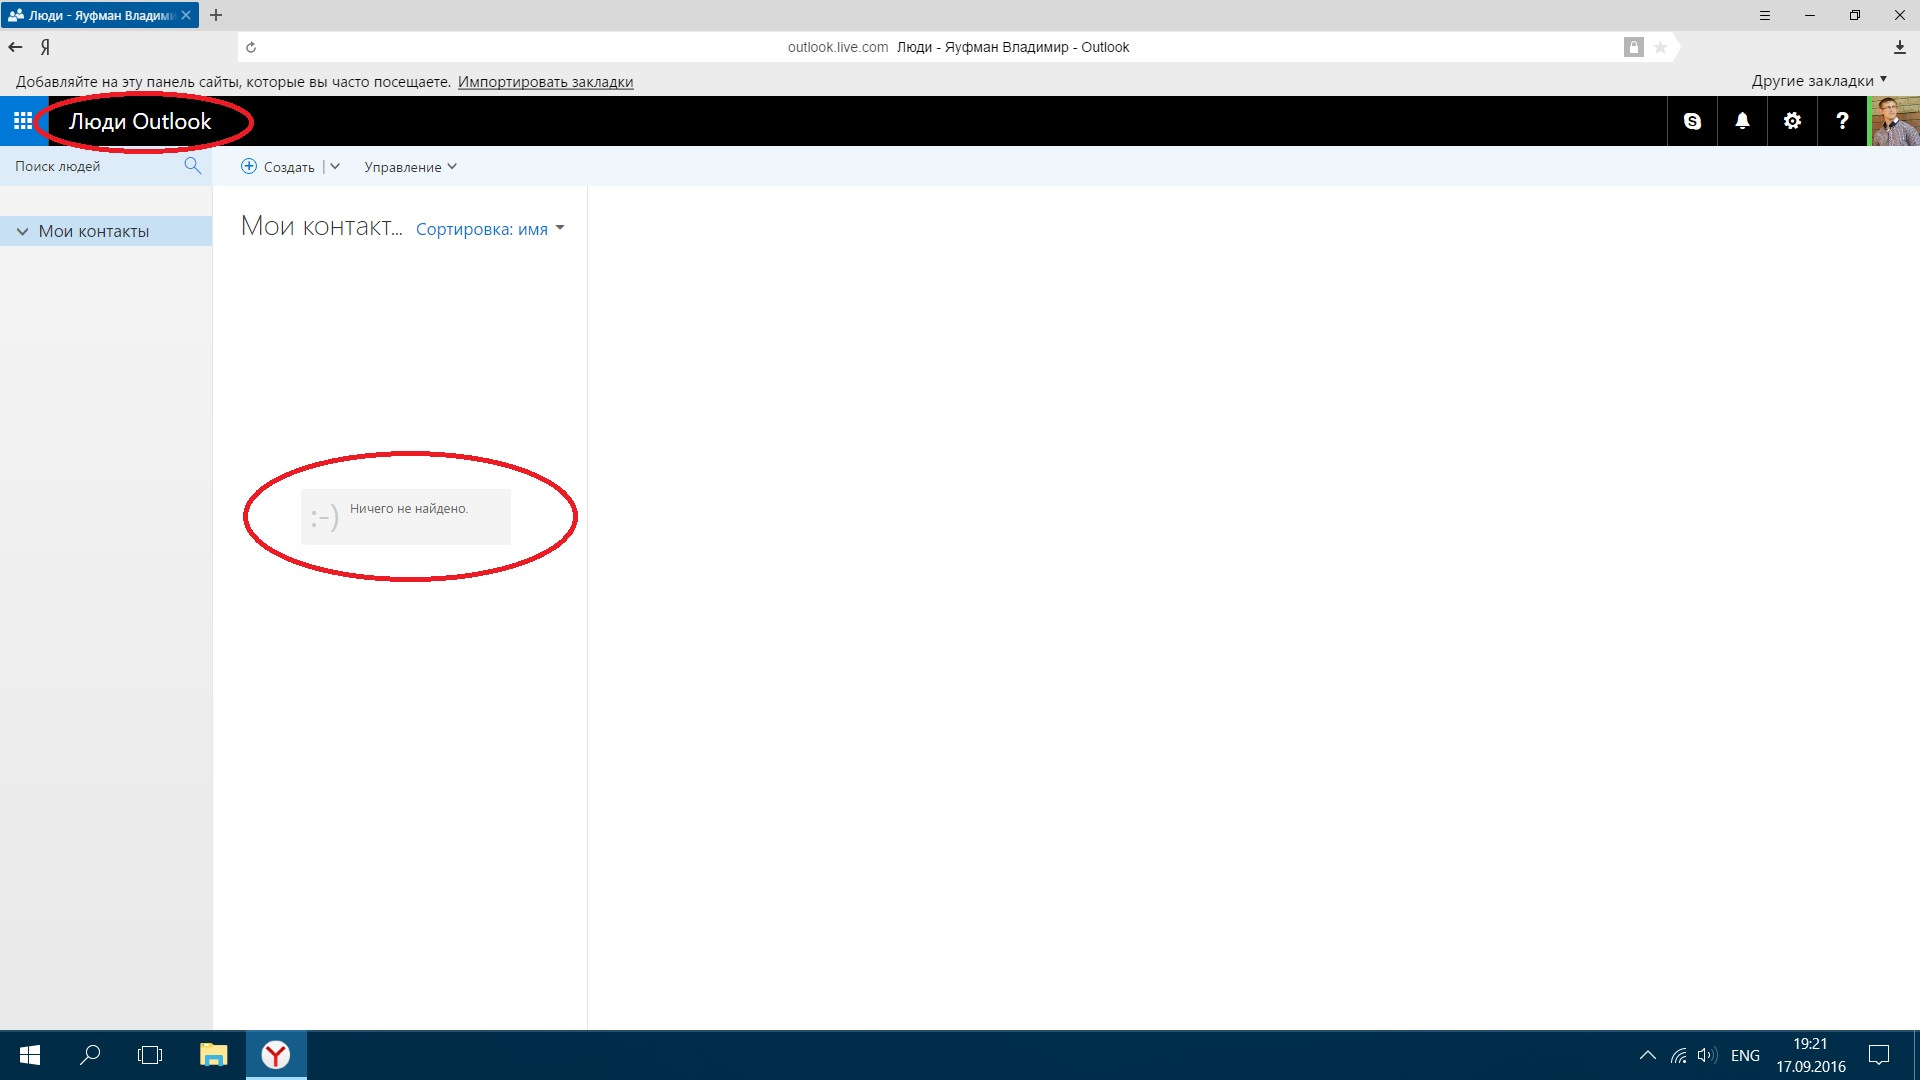This screenshot has width=1920, height=1080.
Task: Click the padlock site security icon
Action: tap(1633, 47)
